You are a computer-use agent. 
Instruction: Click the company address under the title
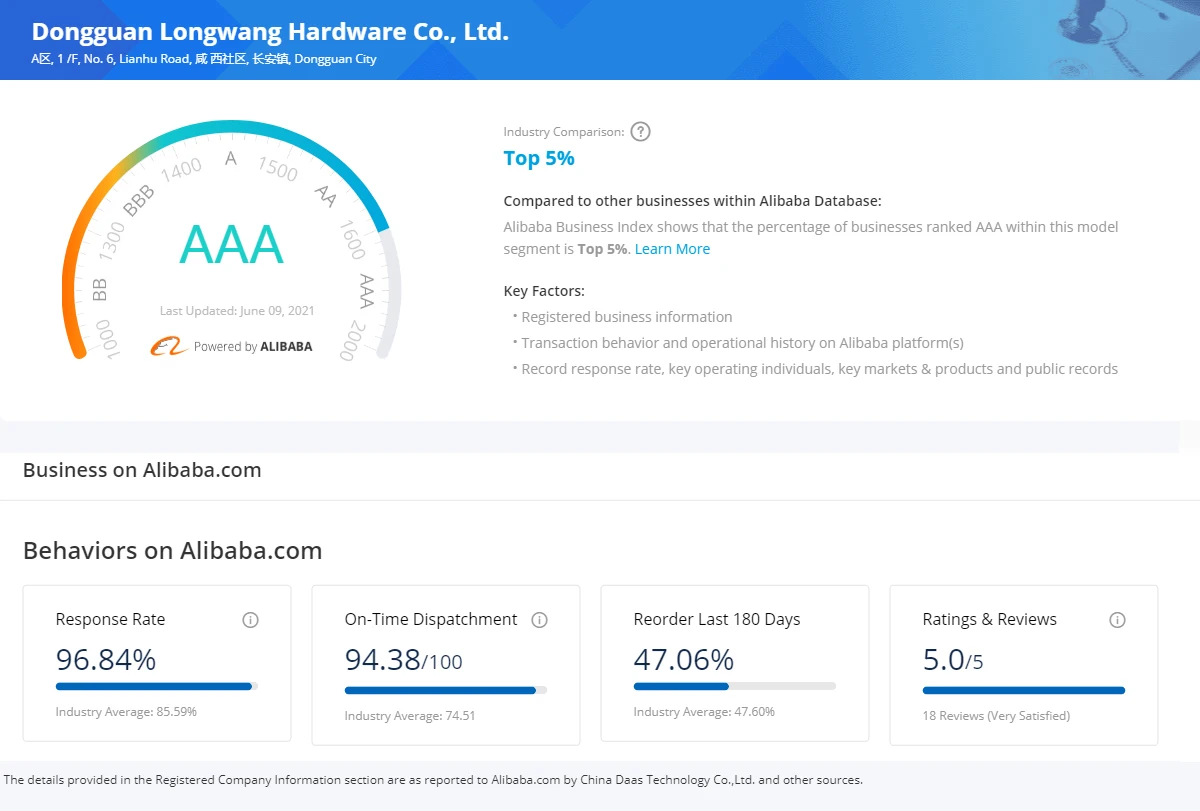click(204, 59)
